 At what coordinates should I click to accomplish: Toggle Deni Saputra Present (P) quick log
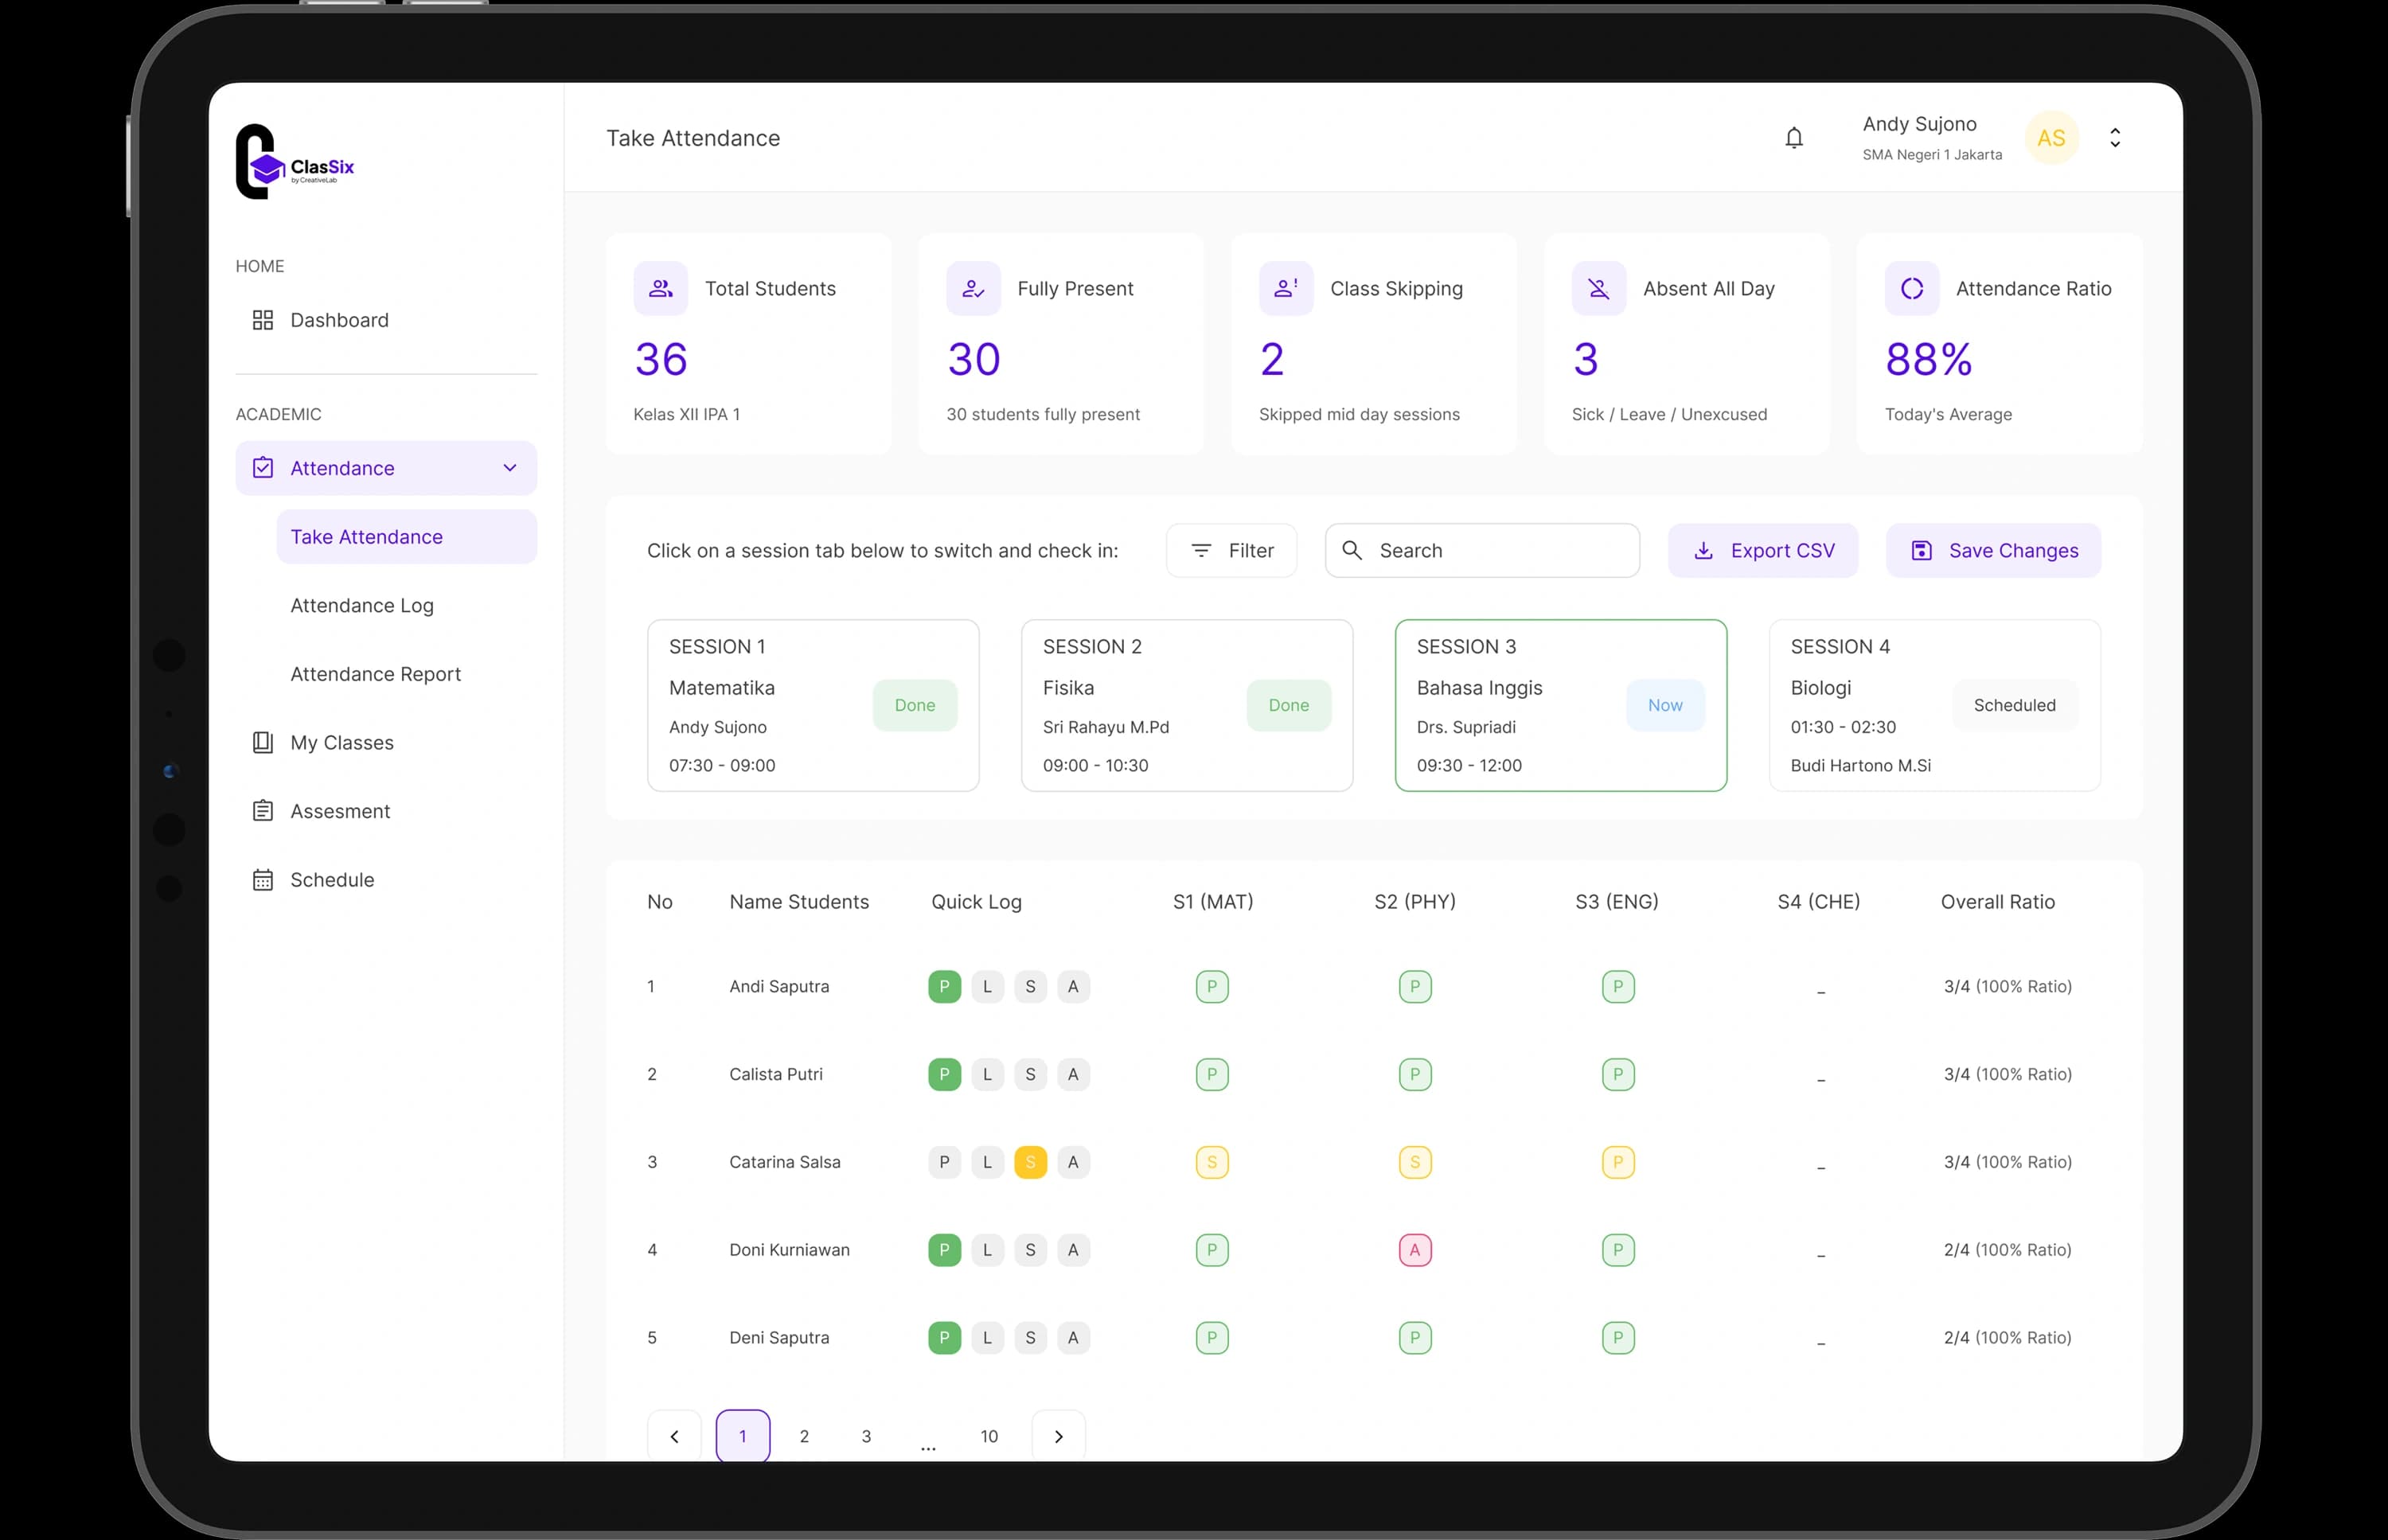[944, 1338]
